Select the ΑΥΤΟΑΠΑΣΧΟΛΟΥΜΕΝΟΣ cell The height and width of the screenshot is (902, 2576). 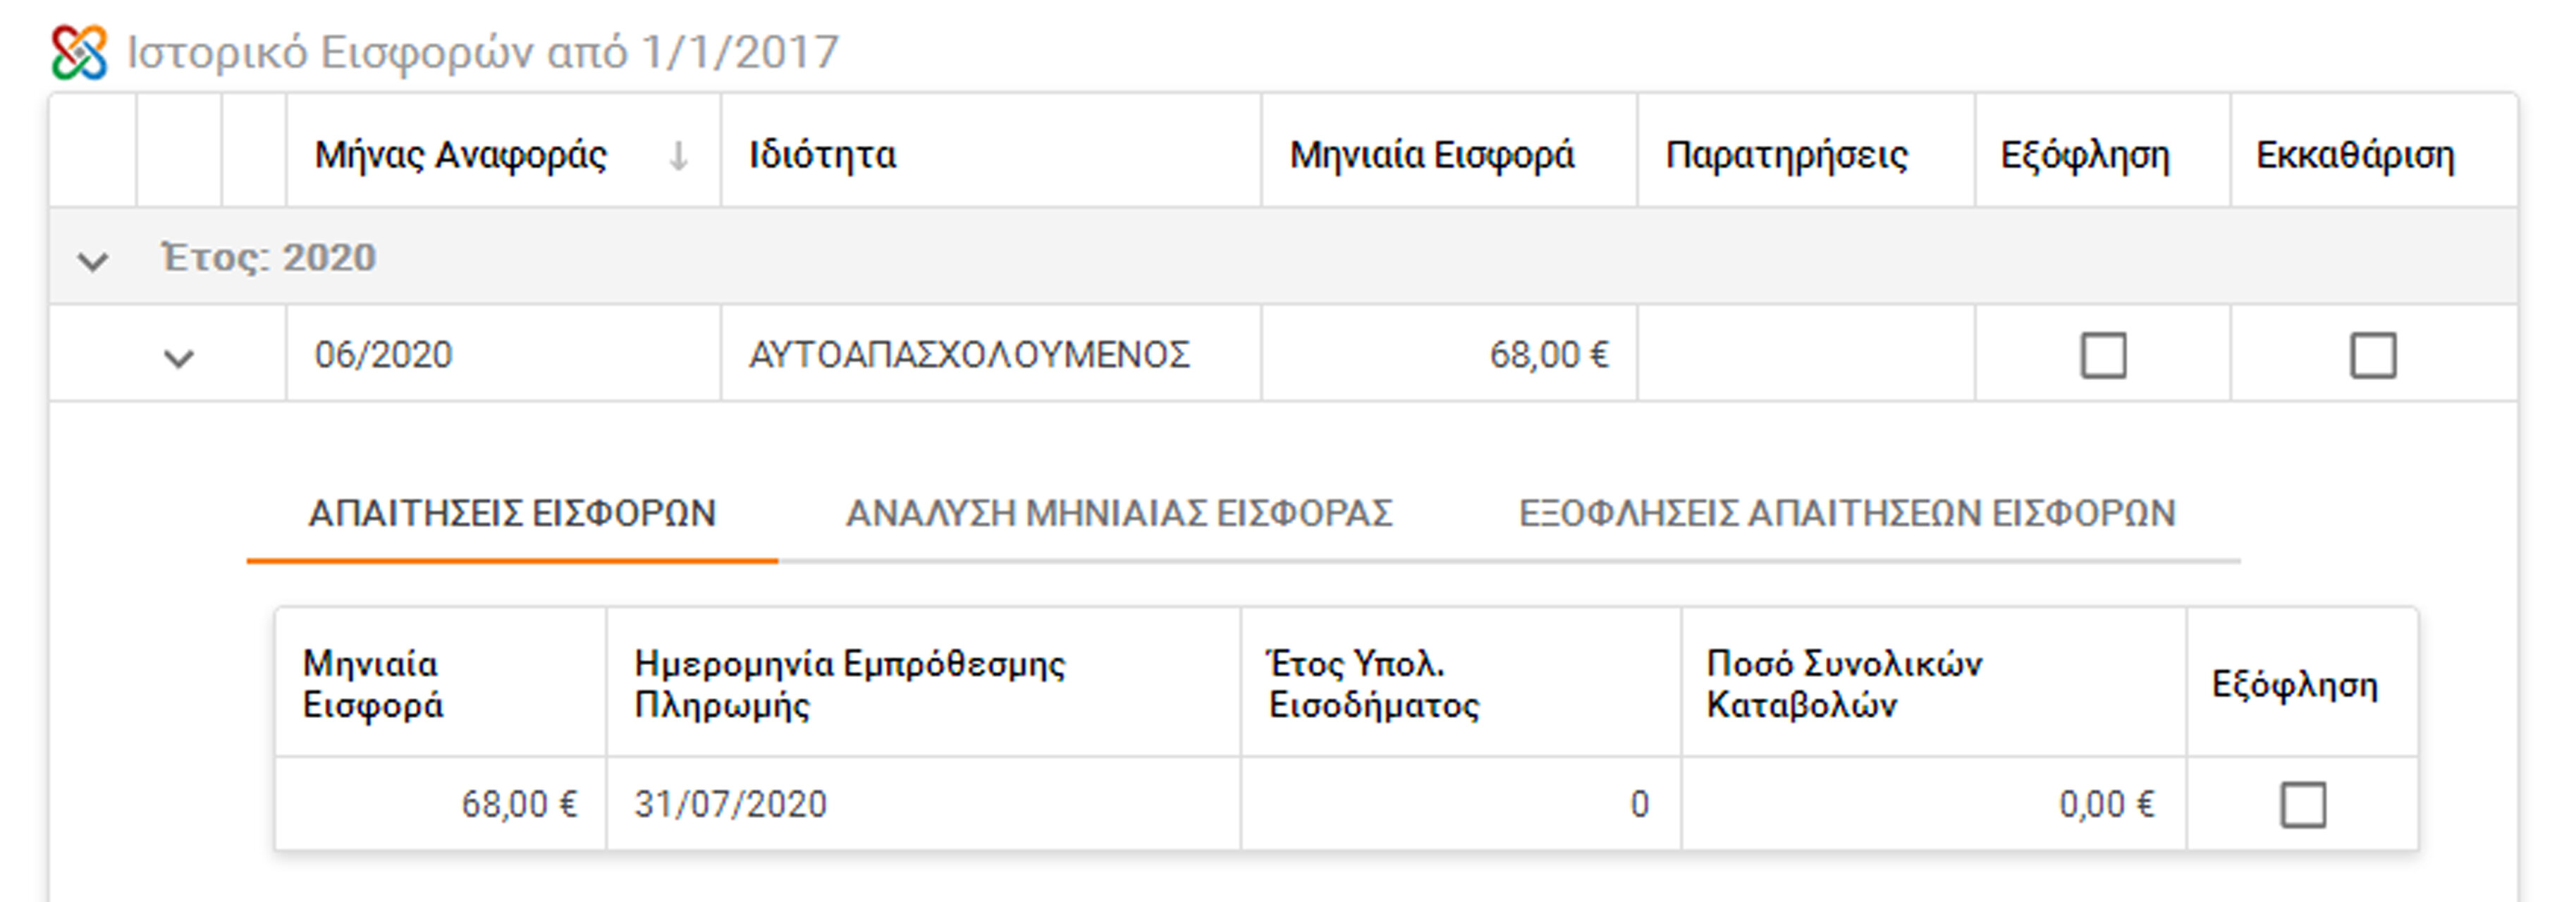(x=969, y=355)
